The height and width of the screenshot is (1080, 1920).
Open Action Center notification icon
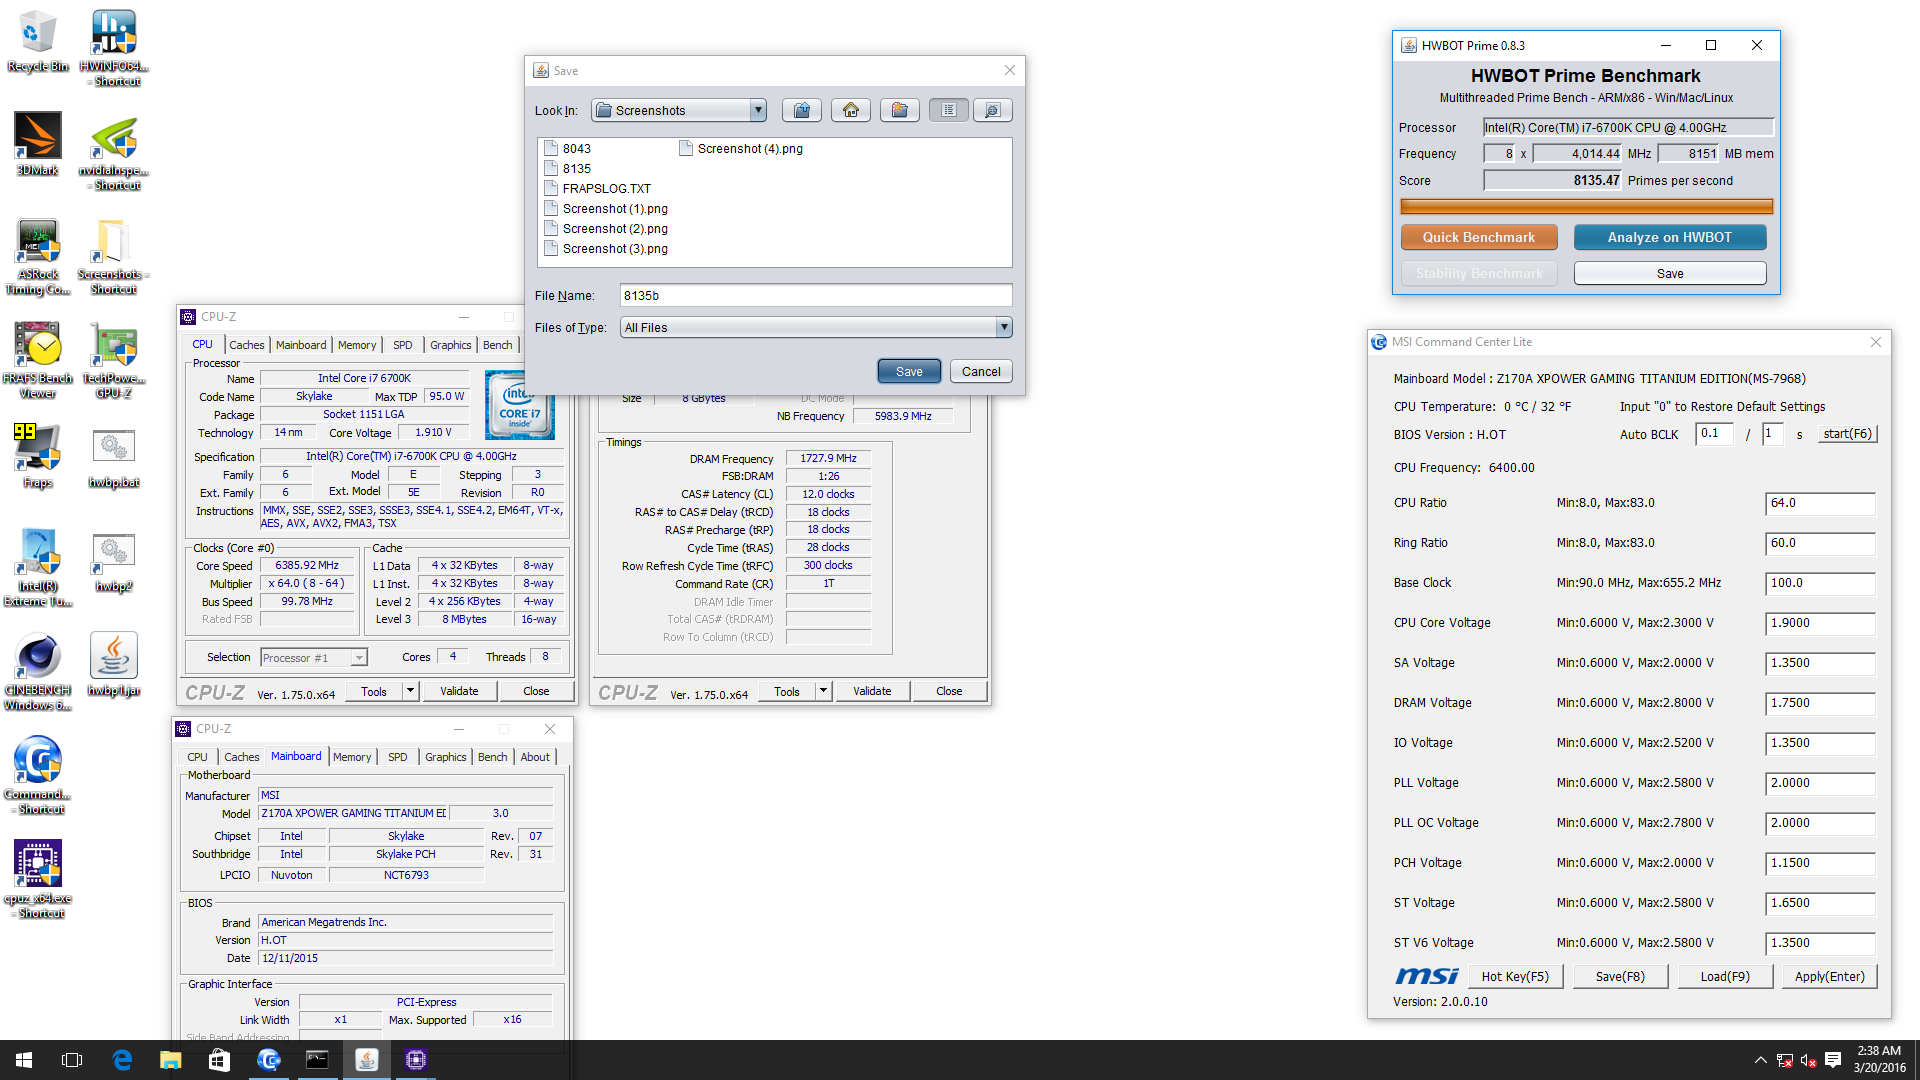tap(1833, 1060)
